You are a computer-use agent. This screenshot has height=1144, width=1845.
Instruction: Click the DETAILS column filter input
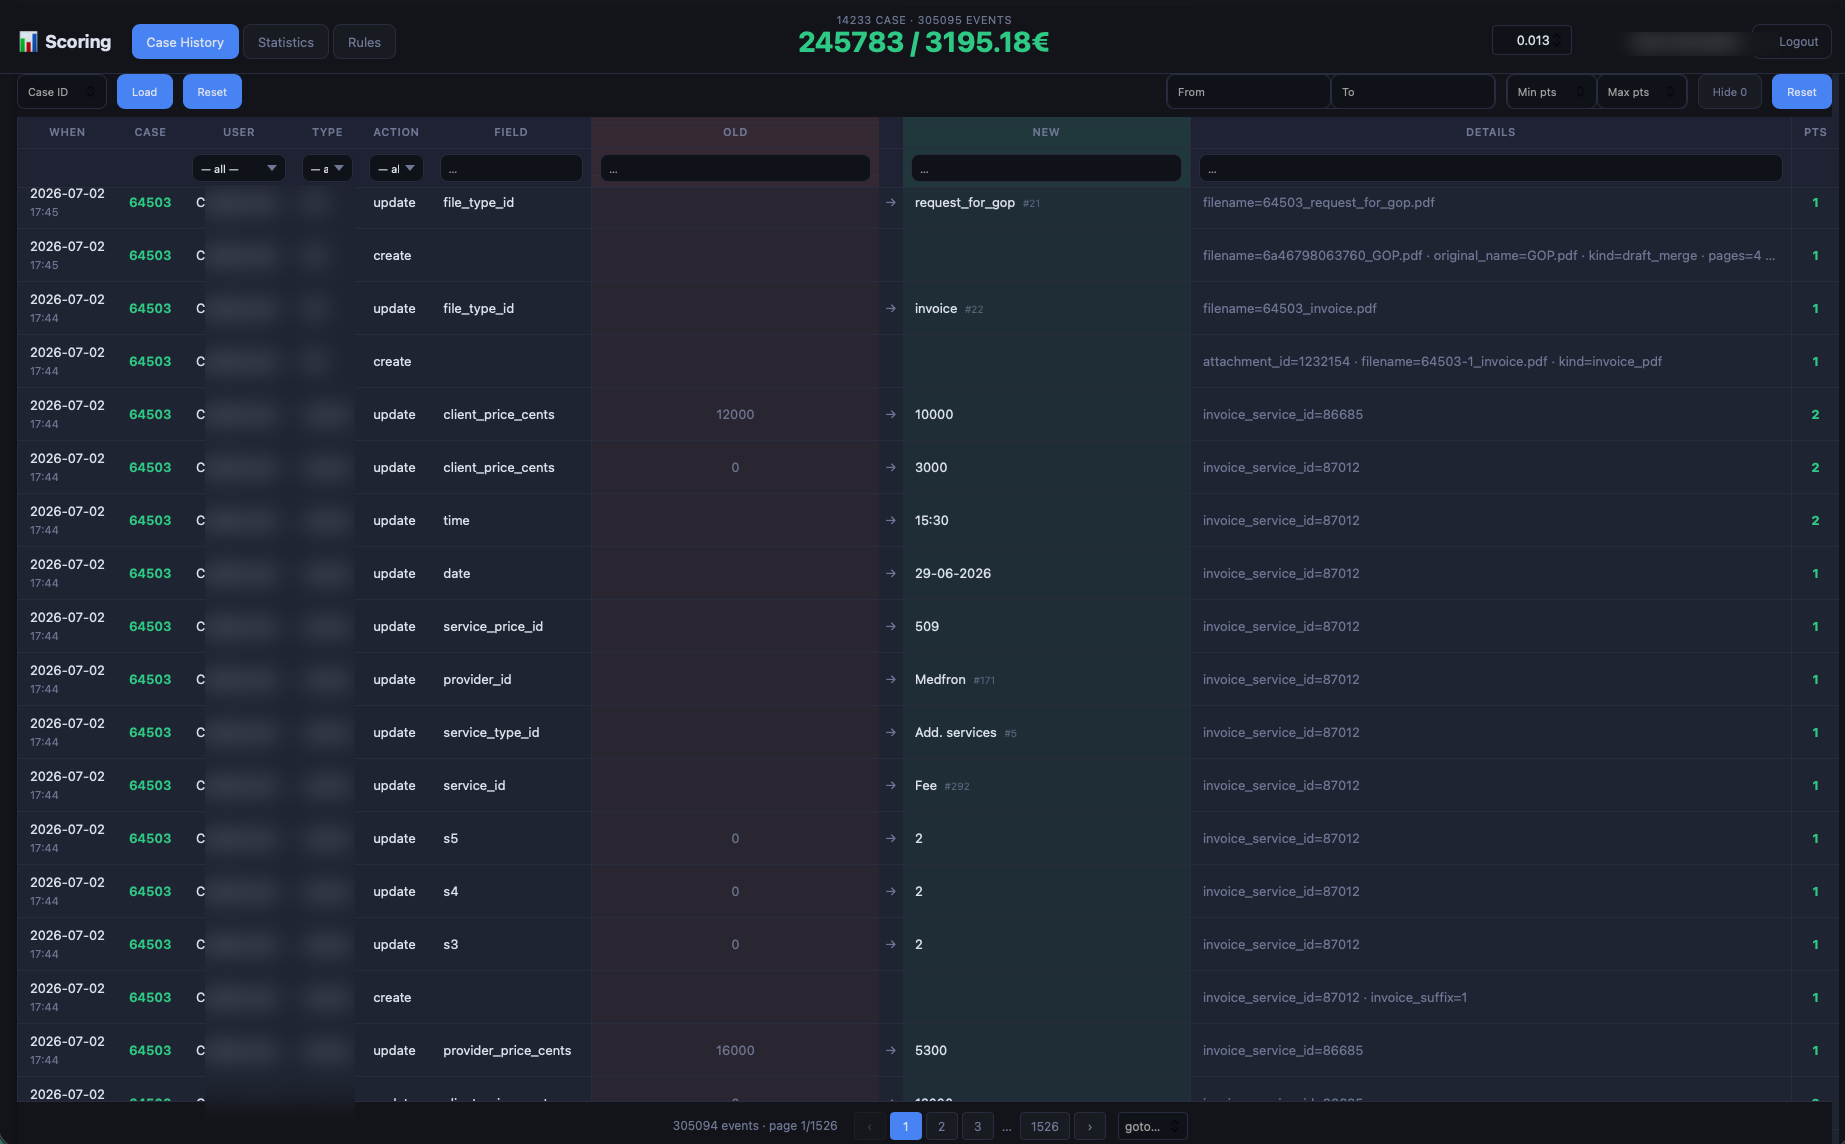1490,168
